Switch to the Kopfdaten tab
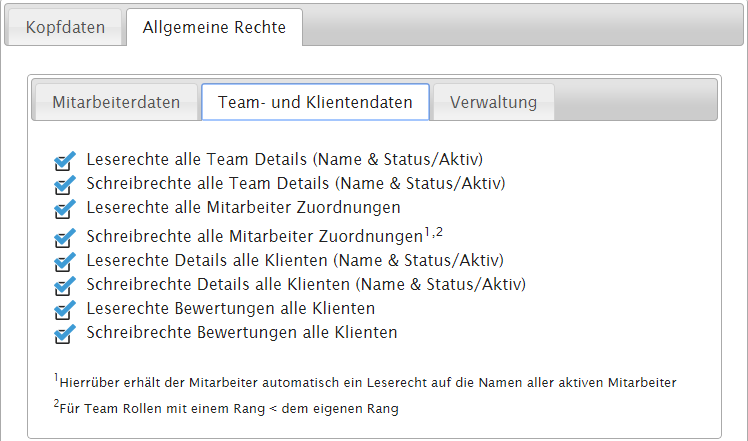Screen dimensions: 748x441 65,27
